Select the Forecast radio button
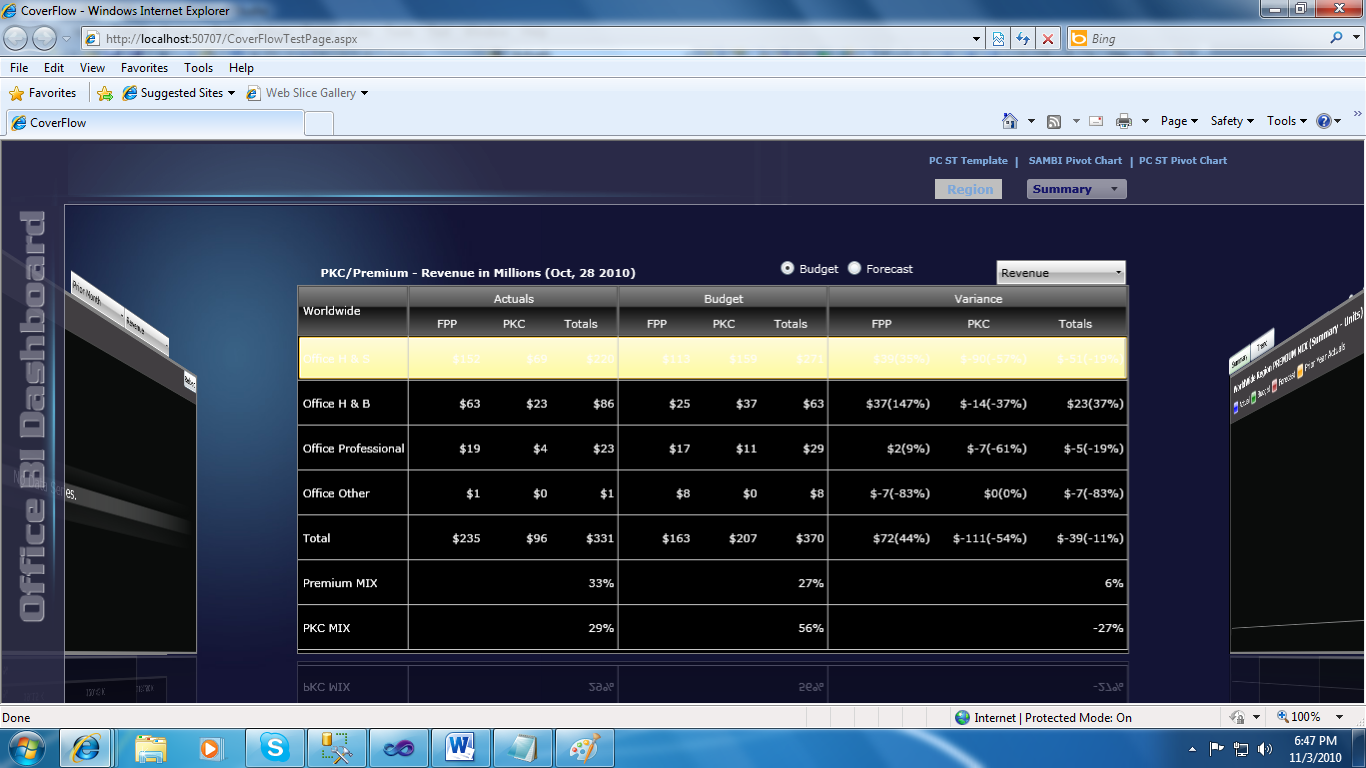1366x768 pixels. click(x=854, y=268)
